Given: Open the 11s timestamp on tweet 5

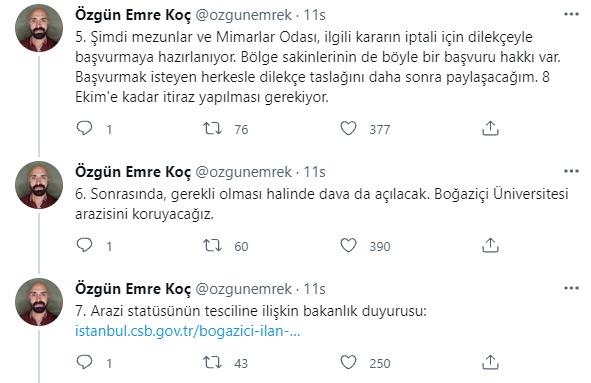Looking at the screenshot, I should pyautogui.click(x=314, y=15).
